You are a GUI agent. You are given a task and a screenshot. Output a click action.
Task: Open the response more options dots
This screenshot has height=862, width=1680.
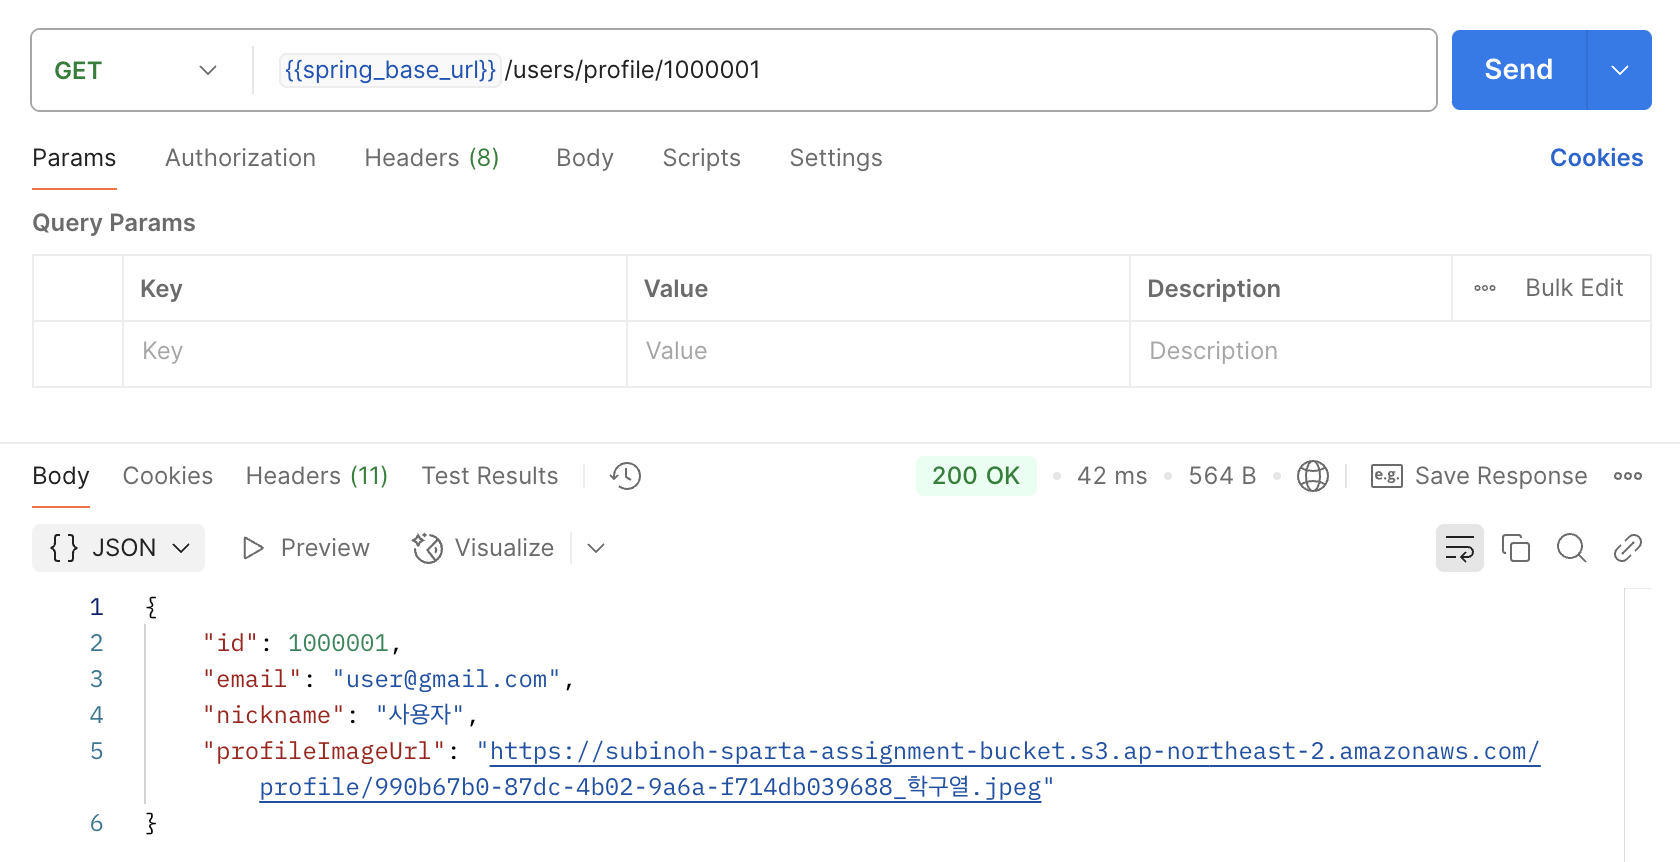coord(1628,476)
